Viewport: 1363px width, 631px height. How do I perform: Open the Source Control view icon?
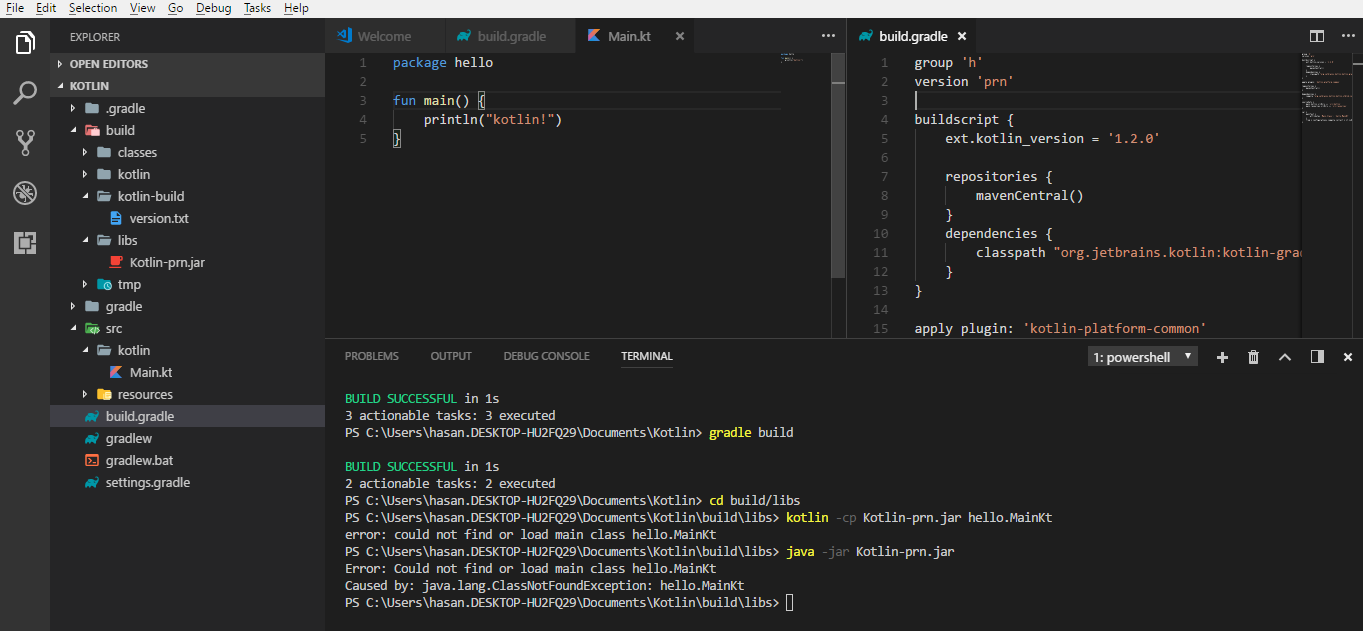pos(25,142)
